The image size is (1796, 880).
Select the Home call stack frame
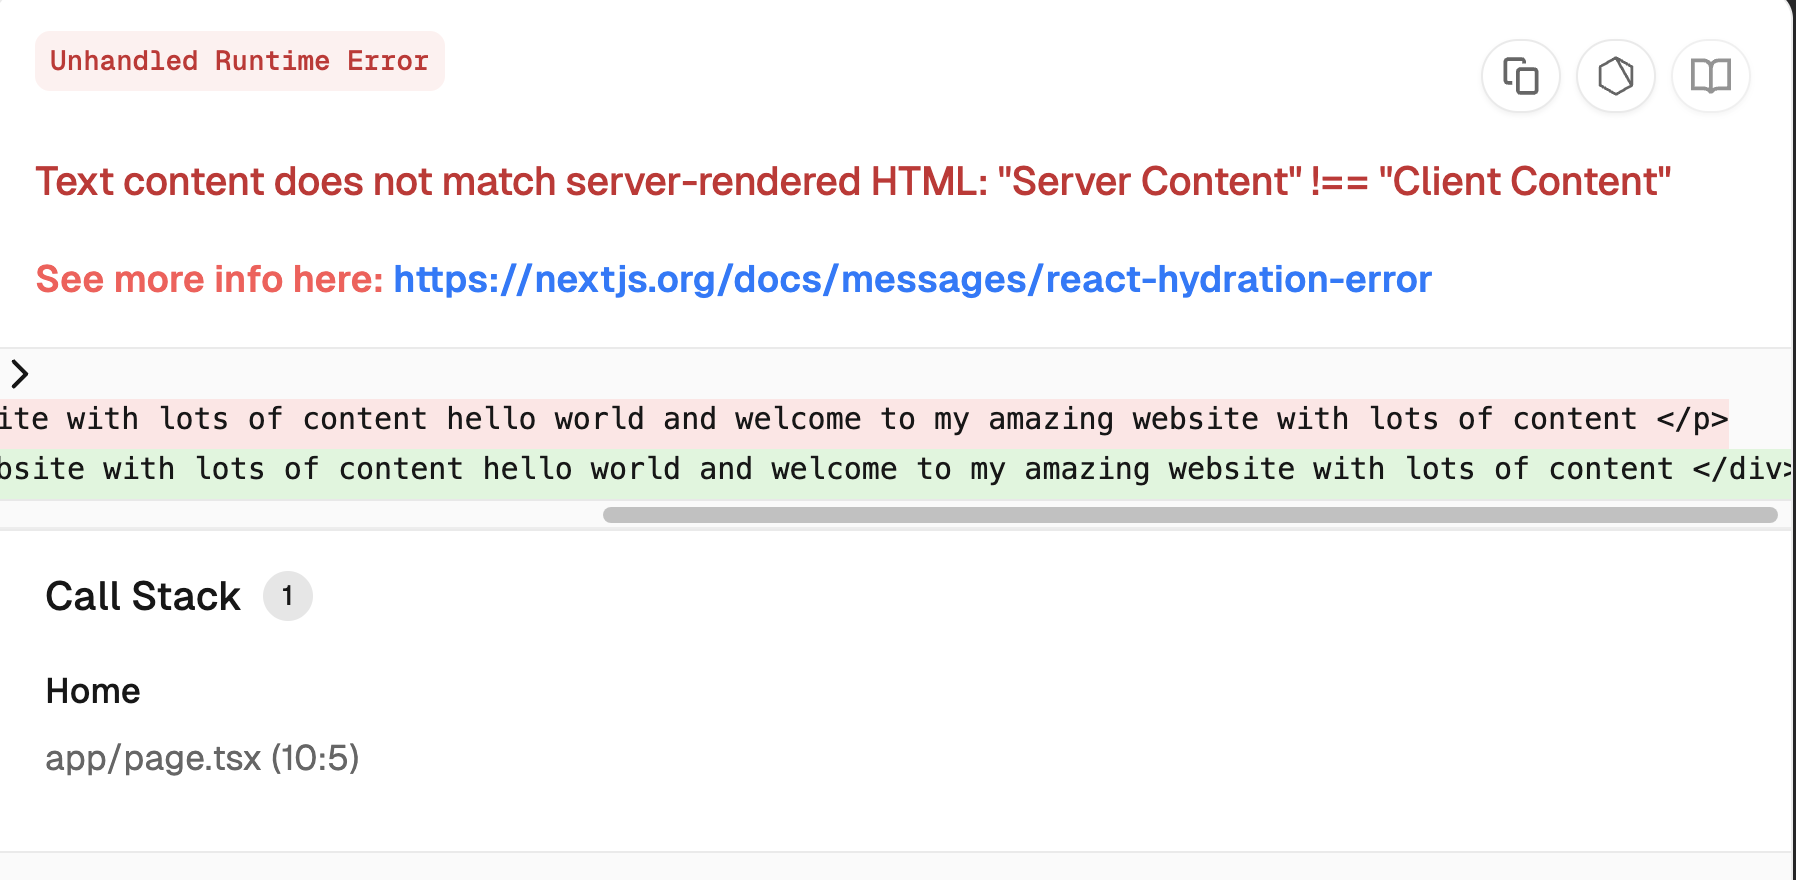93,691
